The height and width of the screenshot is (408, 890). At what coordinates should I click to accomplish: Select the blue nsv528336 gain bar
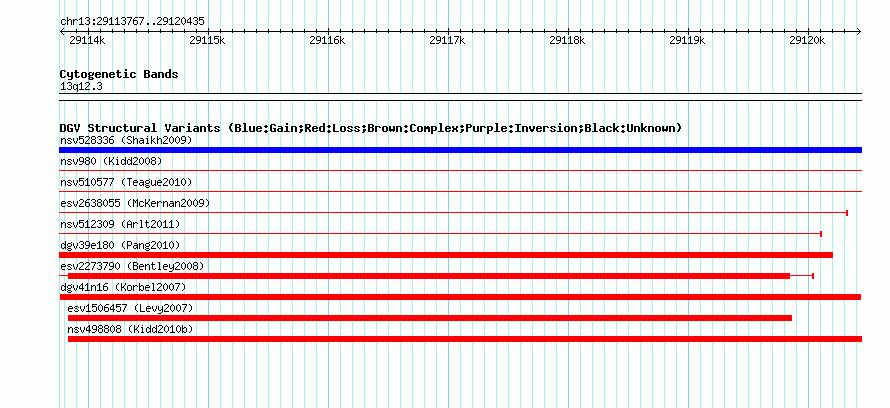460,150
